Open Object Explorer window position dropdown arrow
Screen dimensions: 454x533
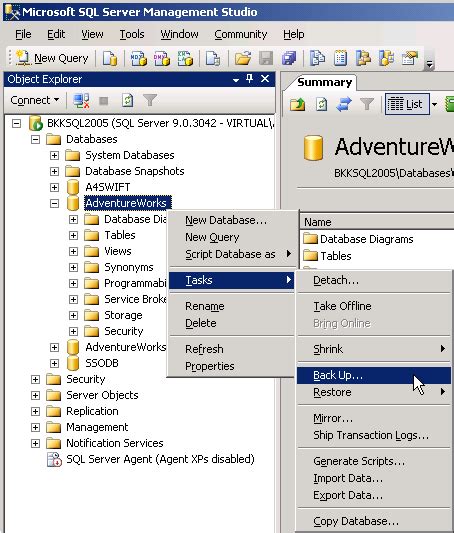236,80
